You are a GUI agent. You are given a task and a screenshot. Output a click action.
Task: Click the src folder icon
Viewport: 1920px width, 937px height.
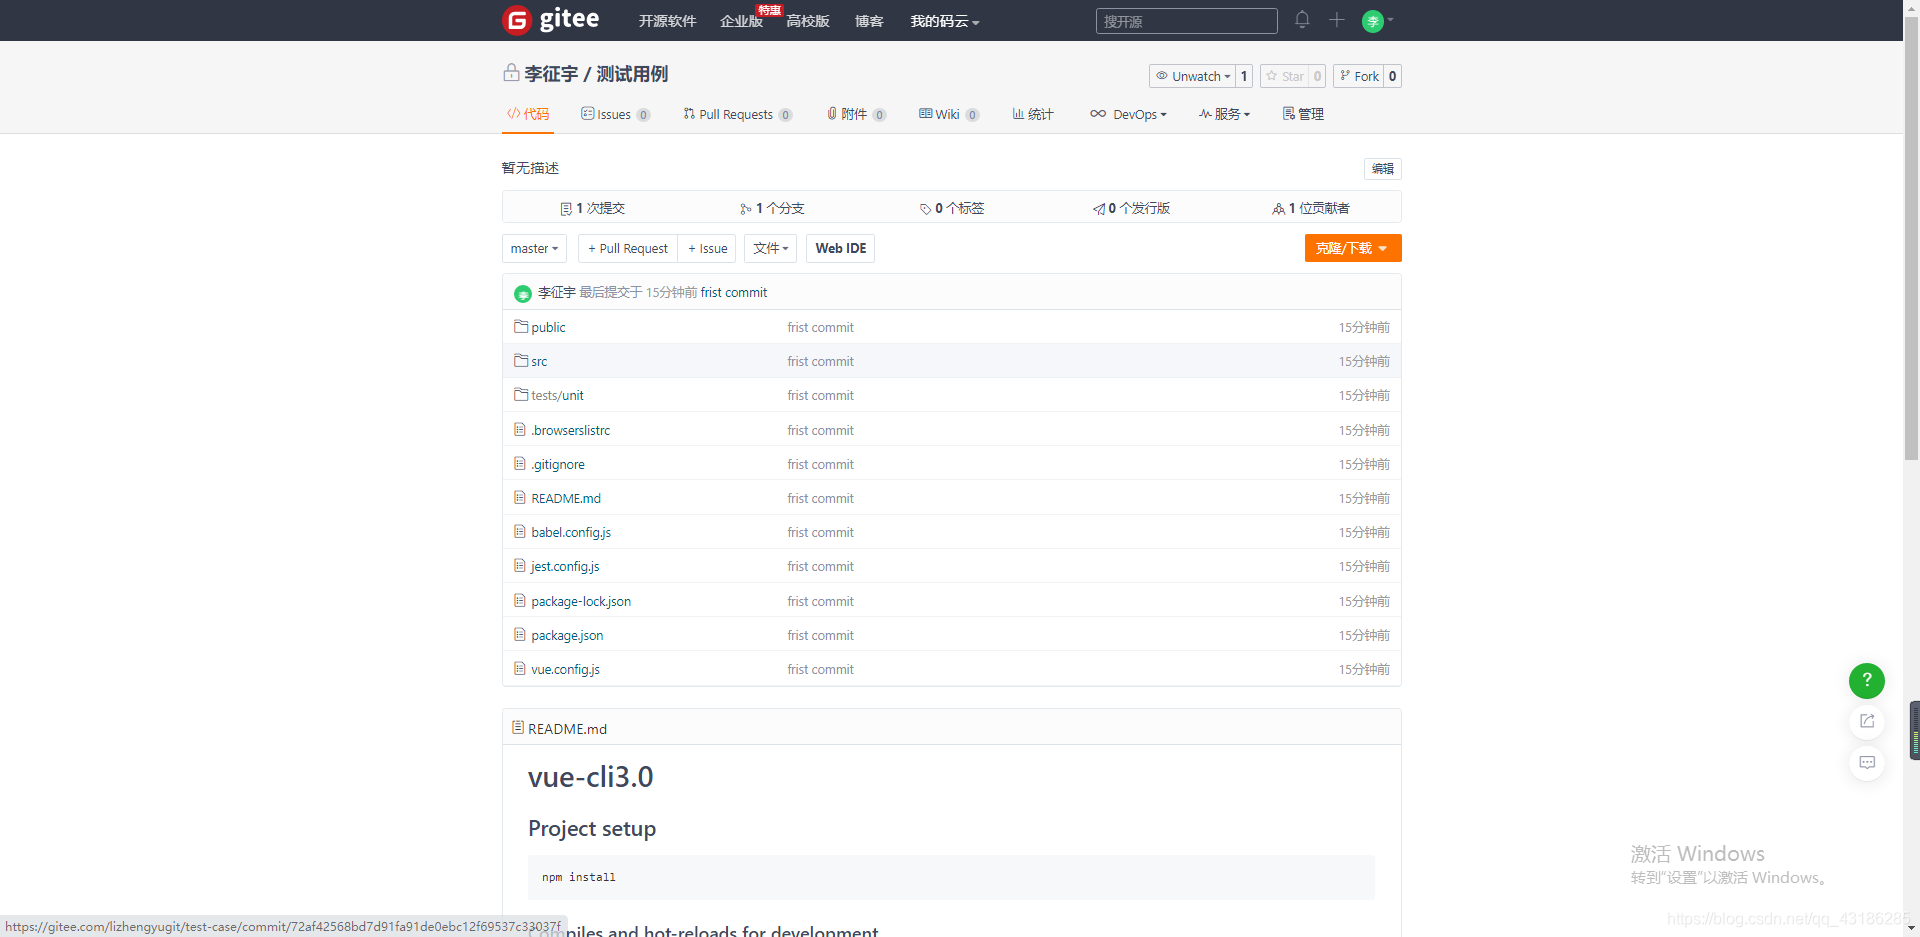[521, 360]
